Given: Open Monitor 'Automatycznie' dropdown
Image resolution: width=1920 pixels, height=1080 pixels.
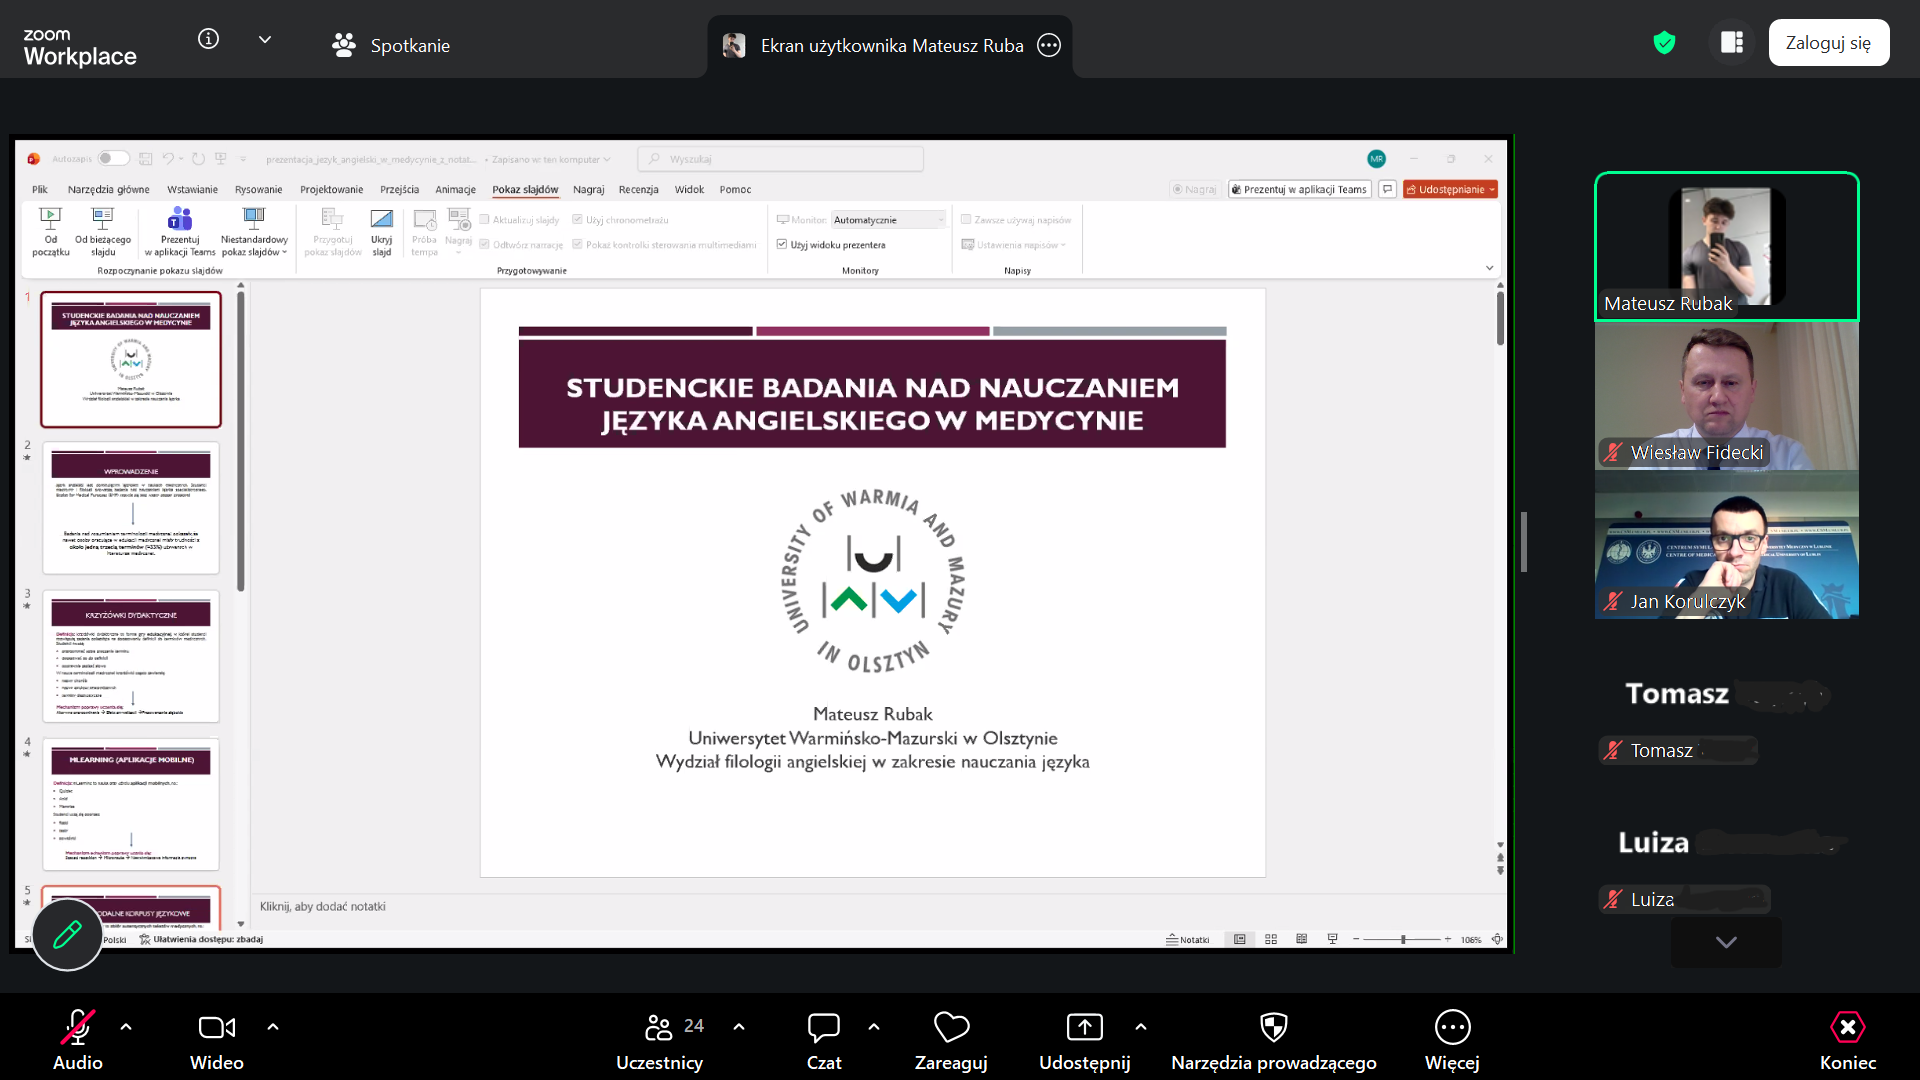Looking at the screenshot, I should tap(888, 220).
